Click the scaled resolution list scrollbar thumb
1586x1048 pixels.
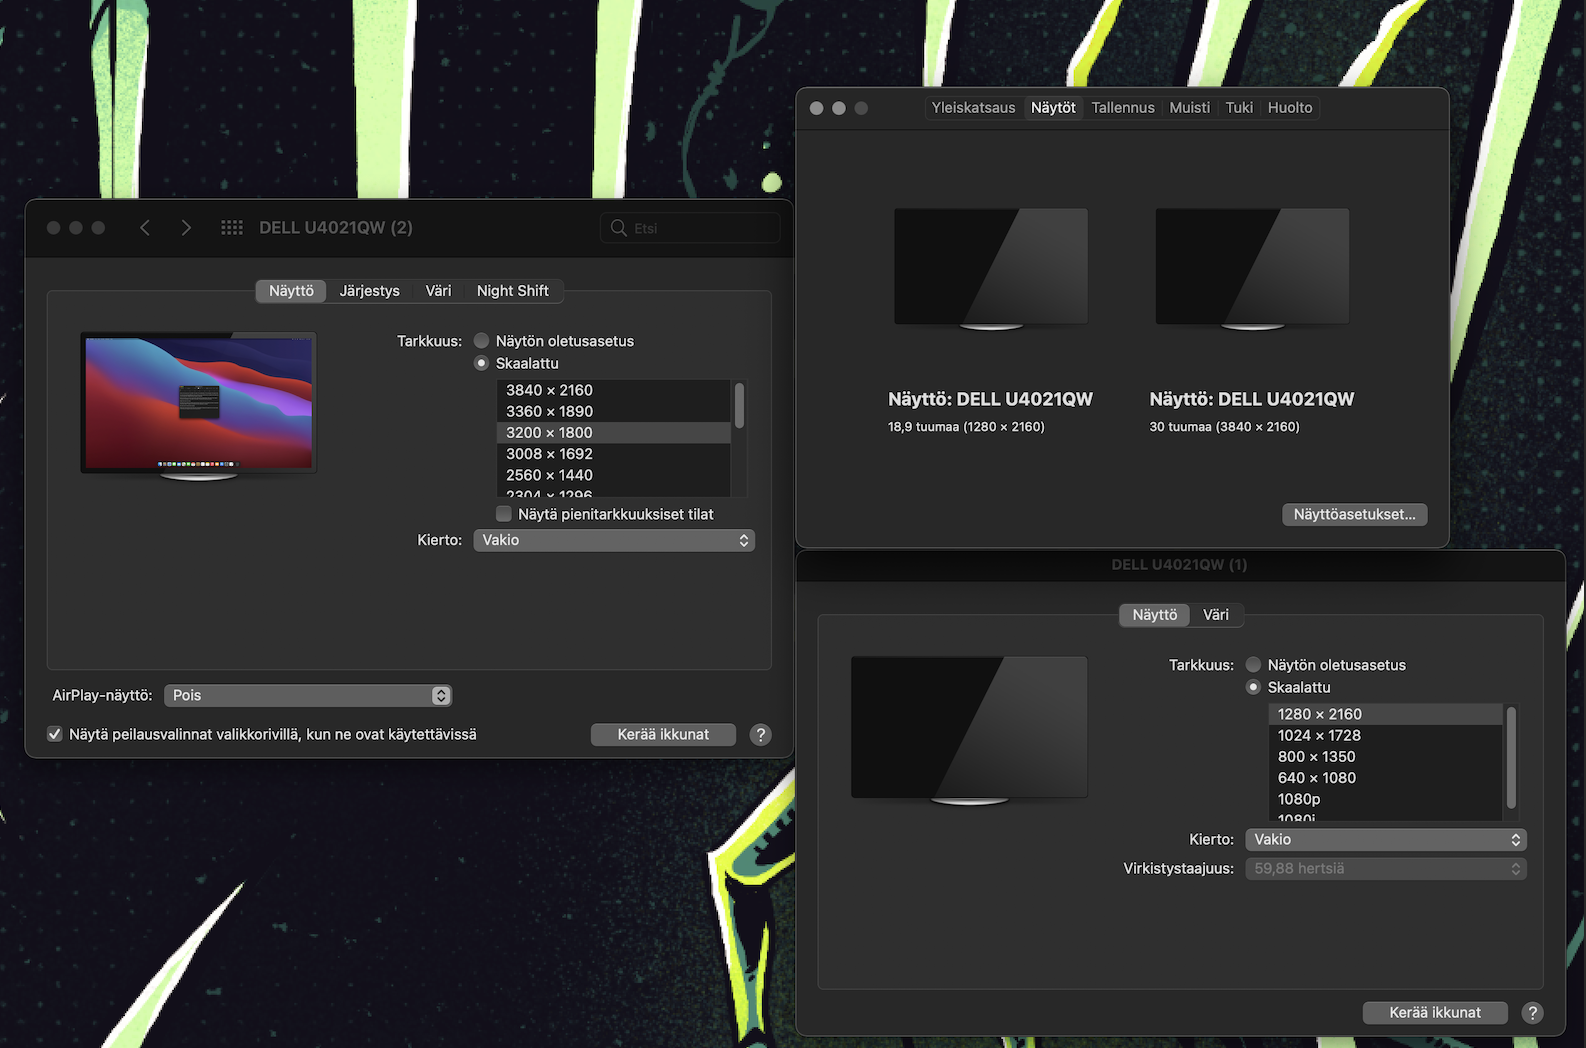tap(740, 405)
